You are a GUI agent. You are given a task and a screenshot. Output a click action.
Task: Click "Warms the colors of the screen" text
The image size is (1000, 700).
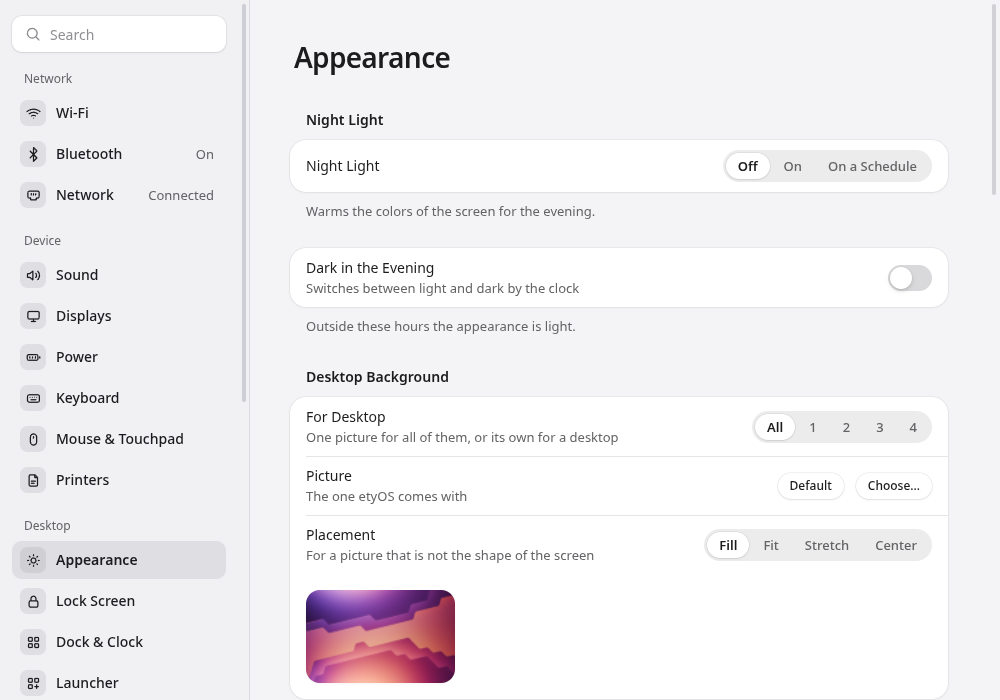point(450,211)
